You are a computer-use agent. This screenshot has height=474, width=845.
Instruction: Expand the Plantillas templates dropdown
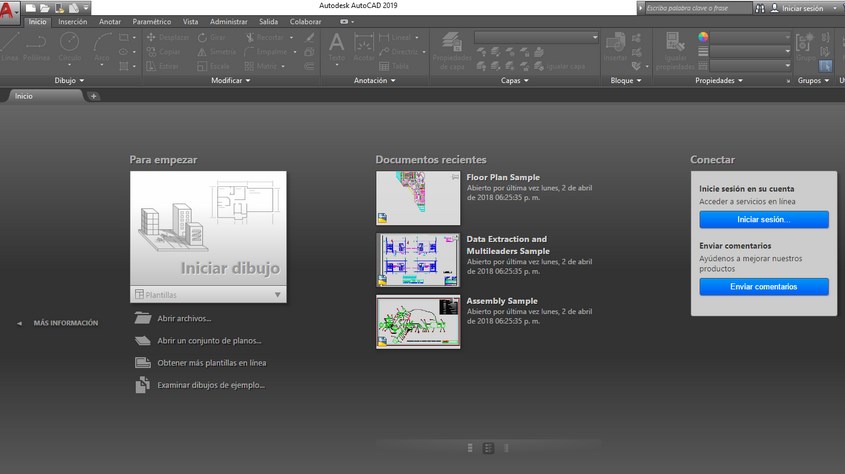(x=277, y=295)
